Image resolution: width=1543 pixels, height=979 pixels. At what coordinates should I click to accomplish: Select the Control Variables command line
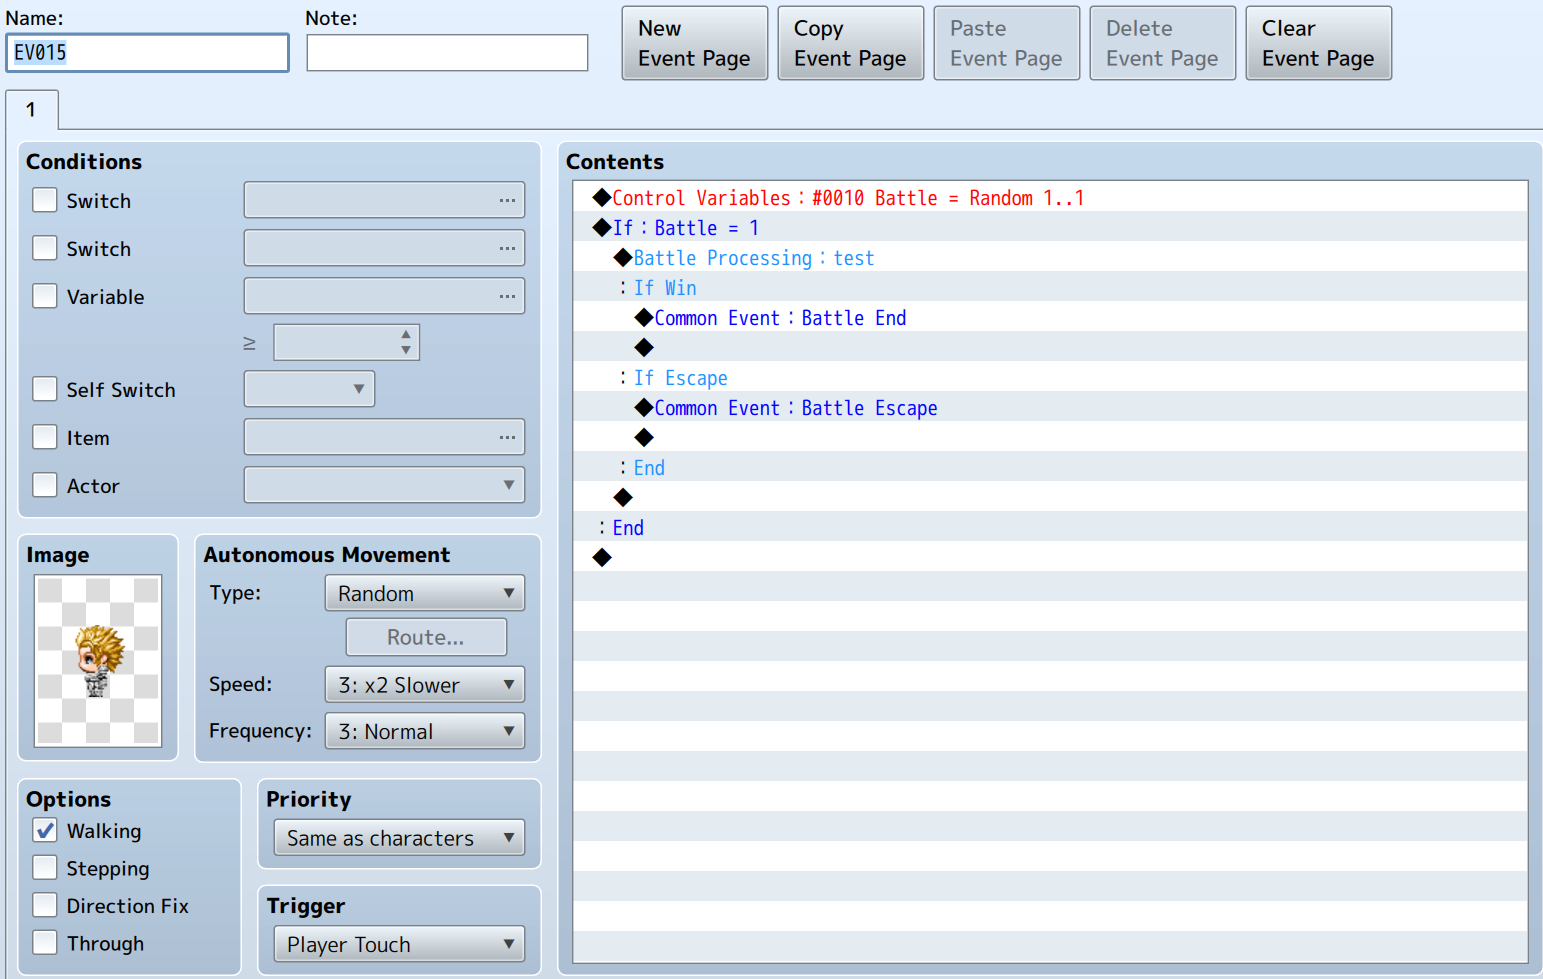click(1050, 197)
